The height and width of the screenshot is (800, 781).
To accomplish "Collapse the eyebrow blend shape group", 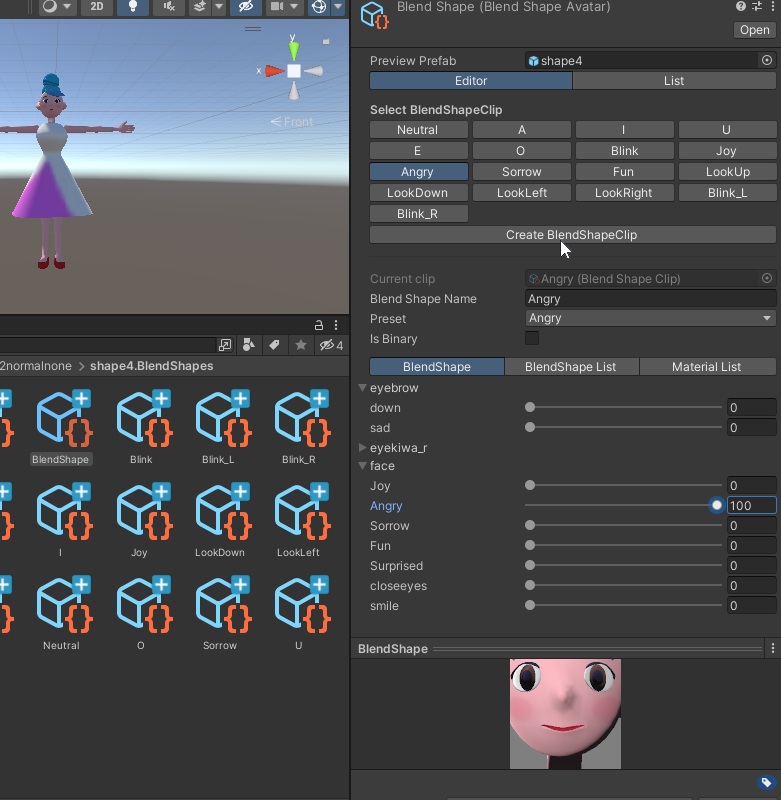I will [362, 388].
